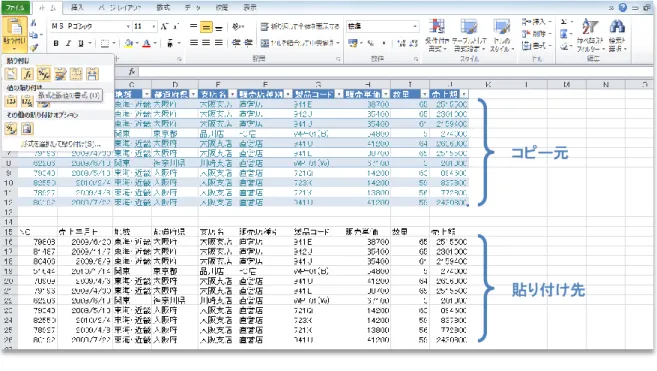Open the Borders dropdown arrow

(114, 43)
